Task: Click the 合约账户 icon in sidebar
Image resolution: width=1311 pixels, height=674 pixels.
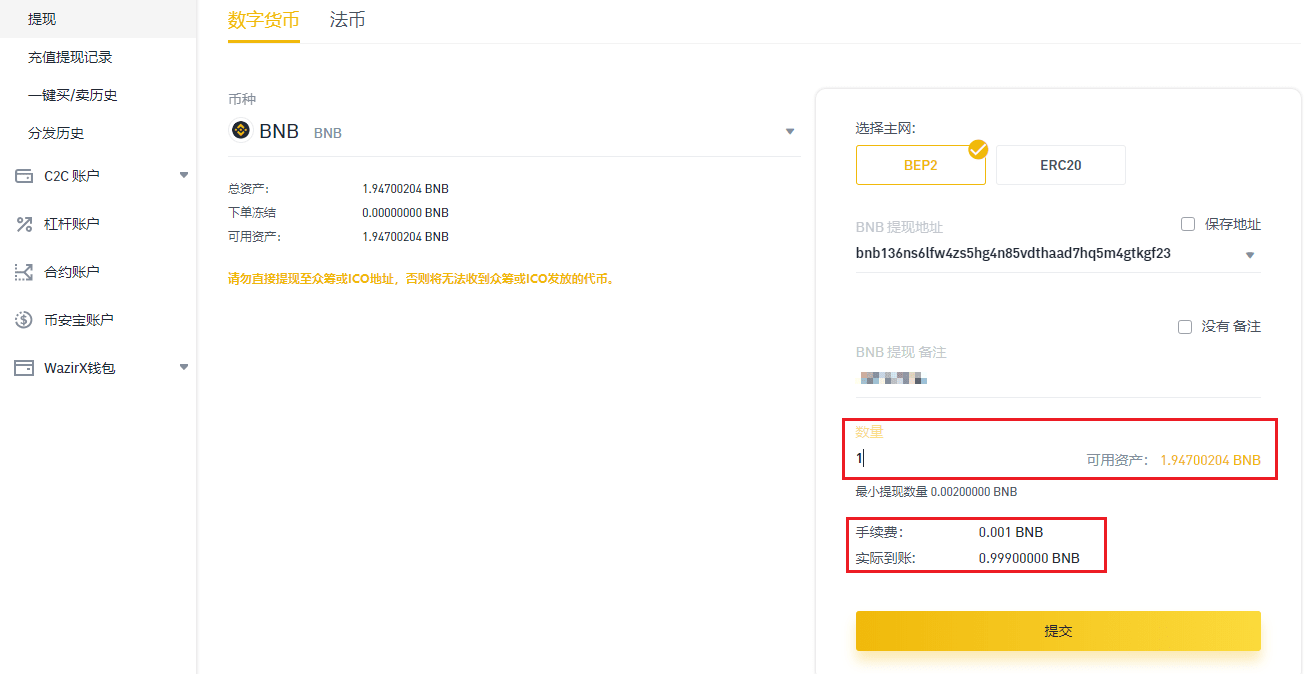Action: pos(24,272)
